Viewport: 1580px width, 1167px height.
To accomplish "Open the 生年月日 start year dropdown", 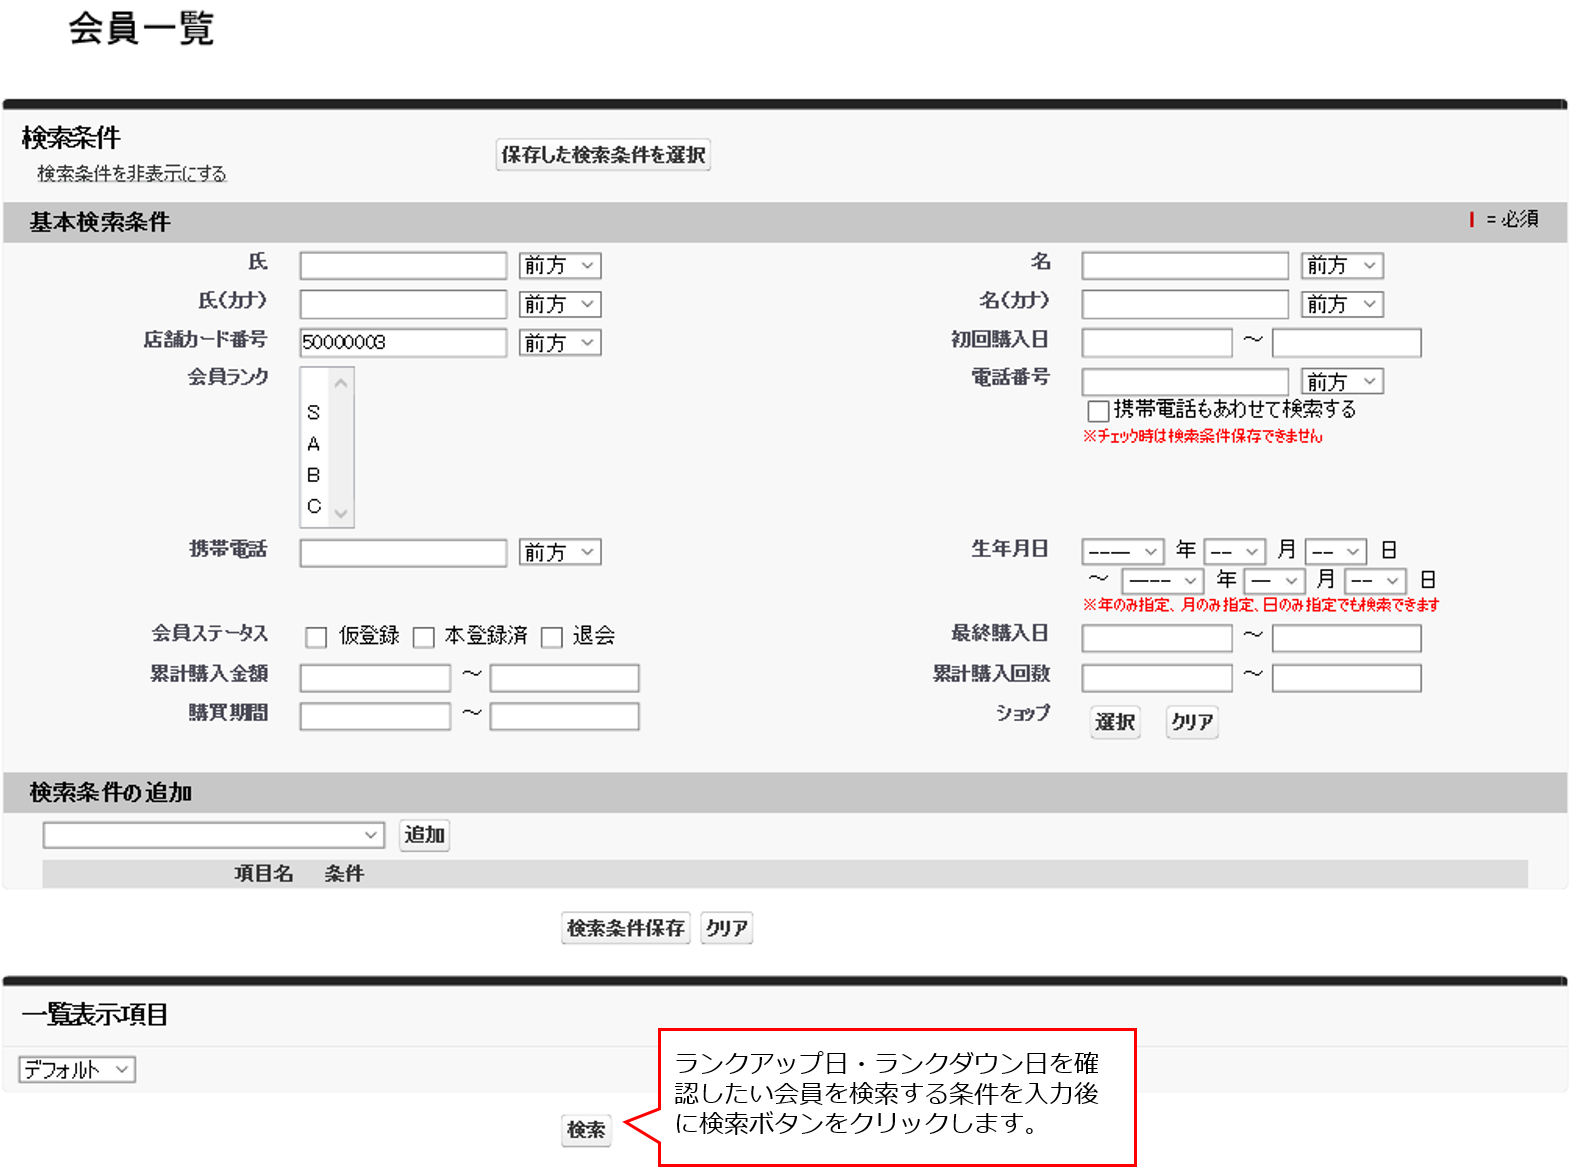I will 1122,552.
